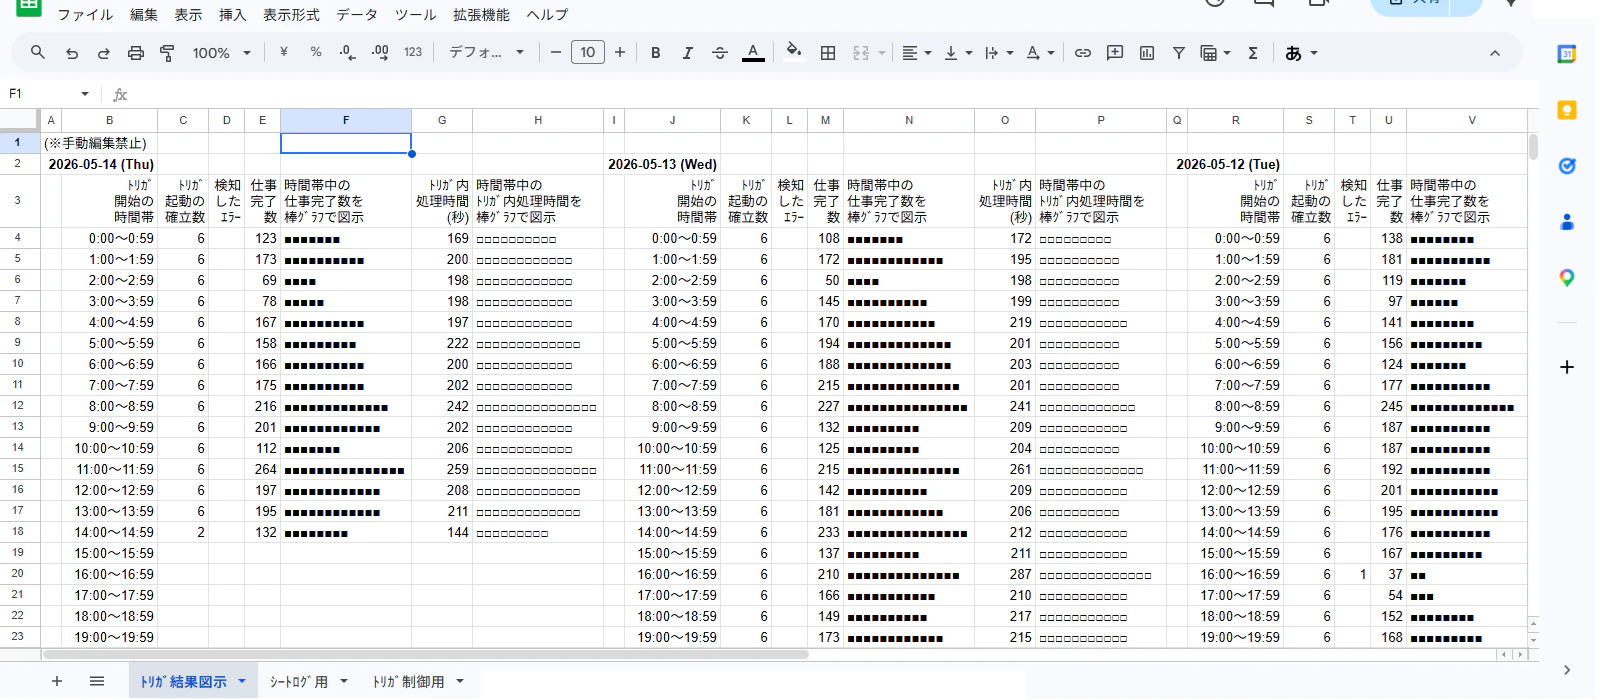Undo the last action

tap(72, 53)
